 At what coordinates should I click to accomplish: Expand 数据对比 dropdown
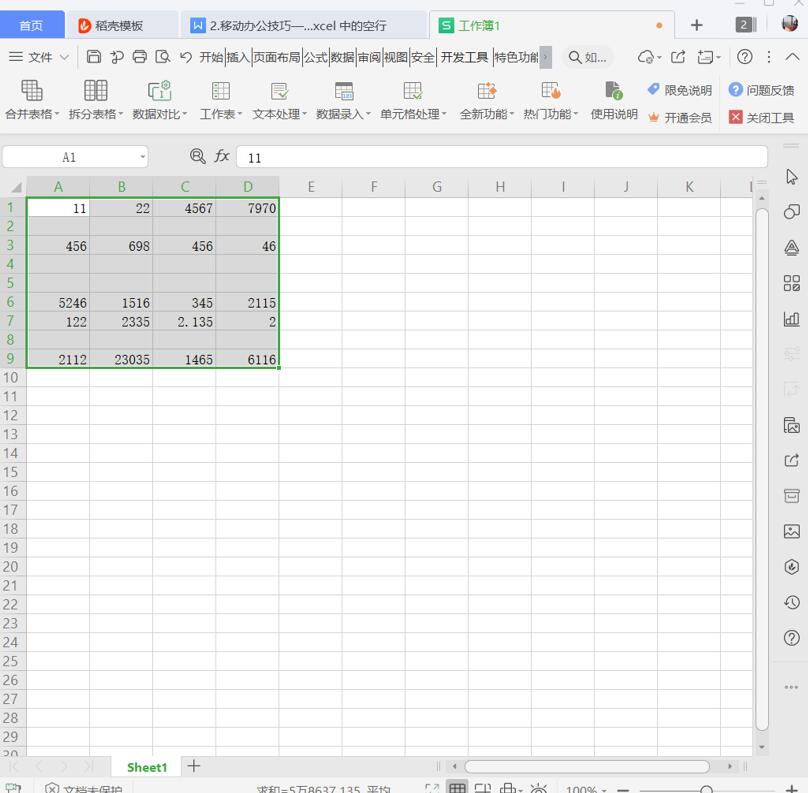point(184,114)
